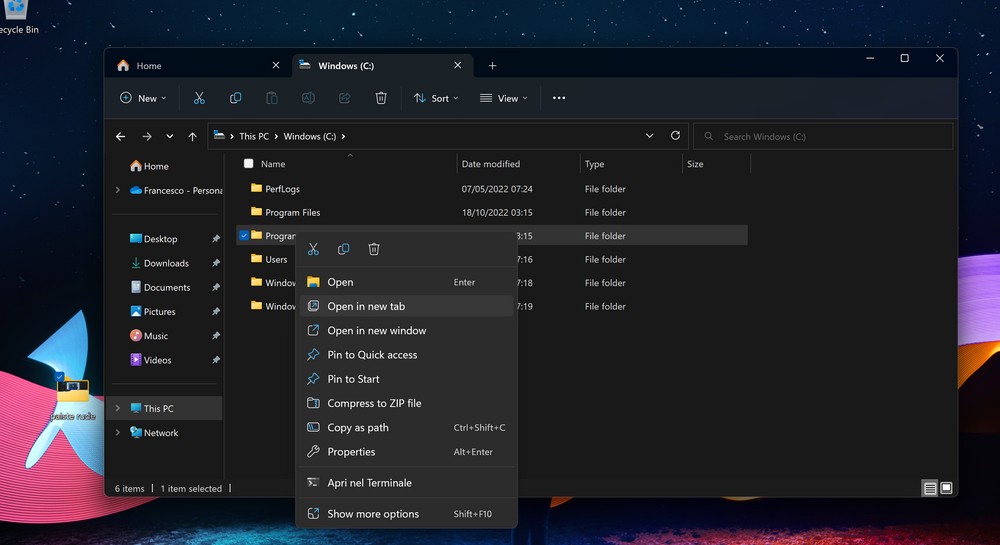This screenshot has height=545, width=1000.
Task: Switch to the large thumbnails view icon
Action: (946, 488)
